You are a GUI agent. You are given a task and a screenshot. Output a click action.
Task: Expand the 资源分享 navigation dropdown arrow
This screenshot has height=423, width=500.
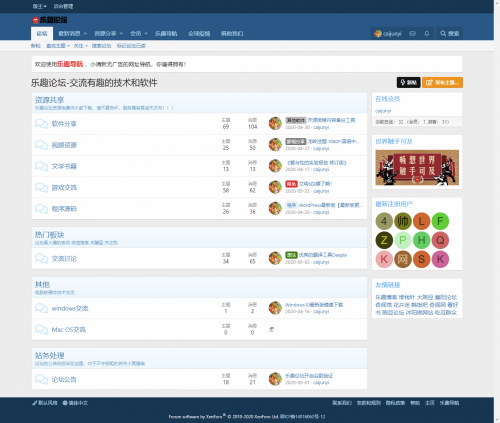[x=121, y=34]
